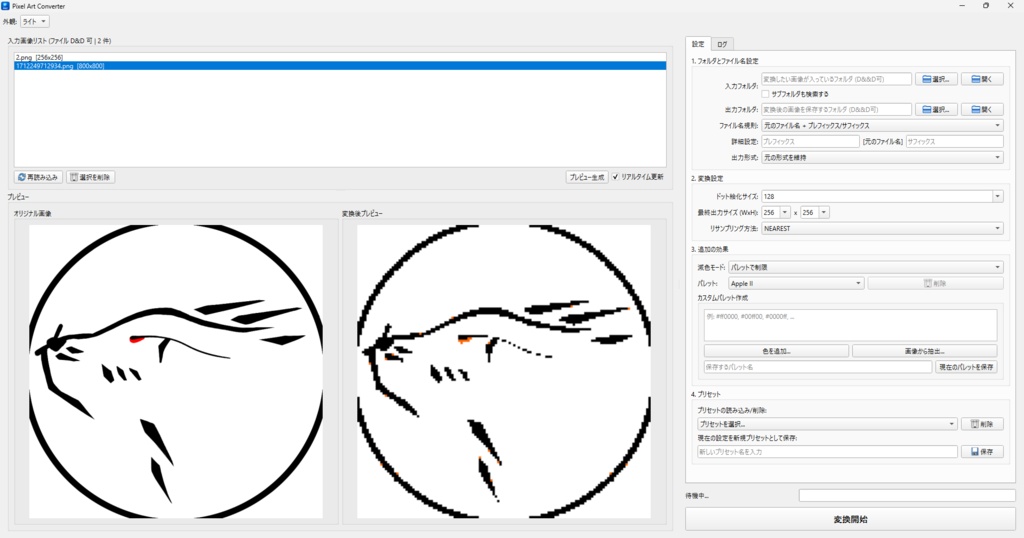Select 1712249712934.png [800x800] list row
Viewport: 1024px width, 538px height.
coord(340,66)
